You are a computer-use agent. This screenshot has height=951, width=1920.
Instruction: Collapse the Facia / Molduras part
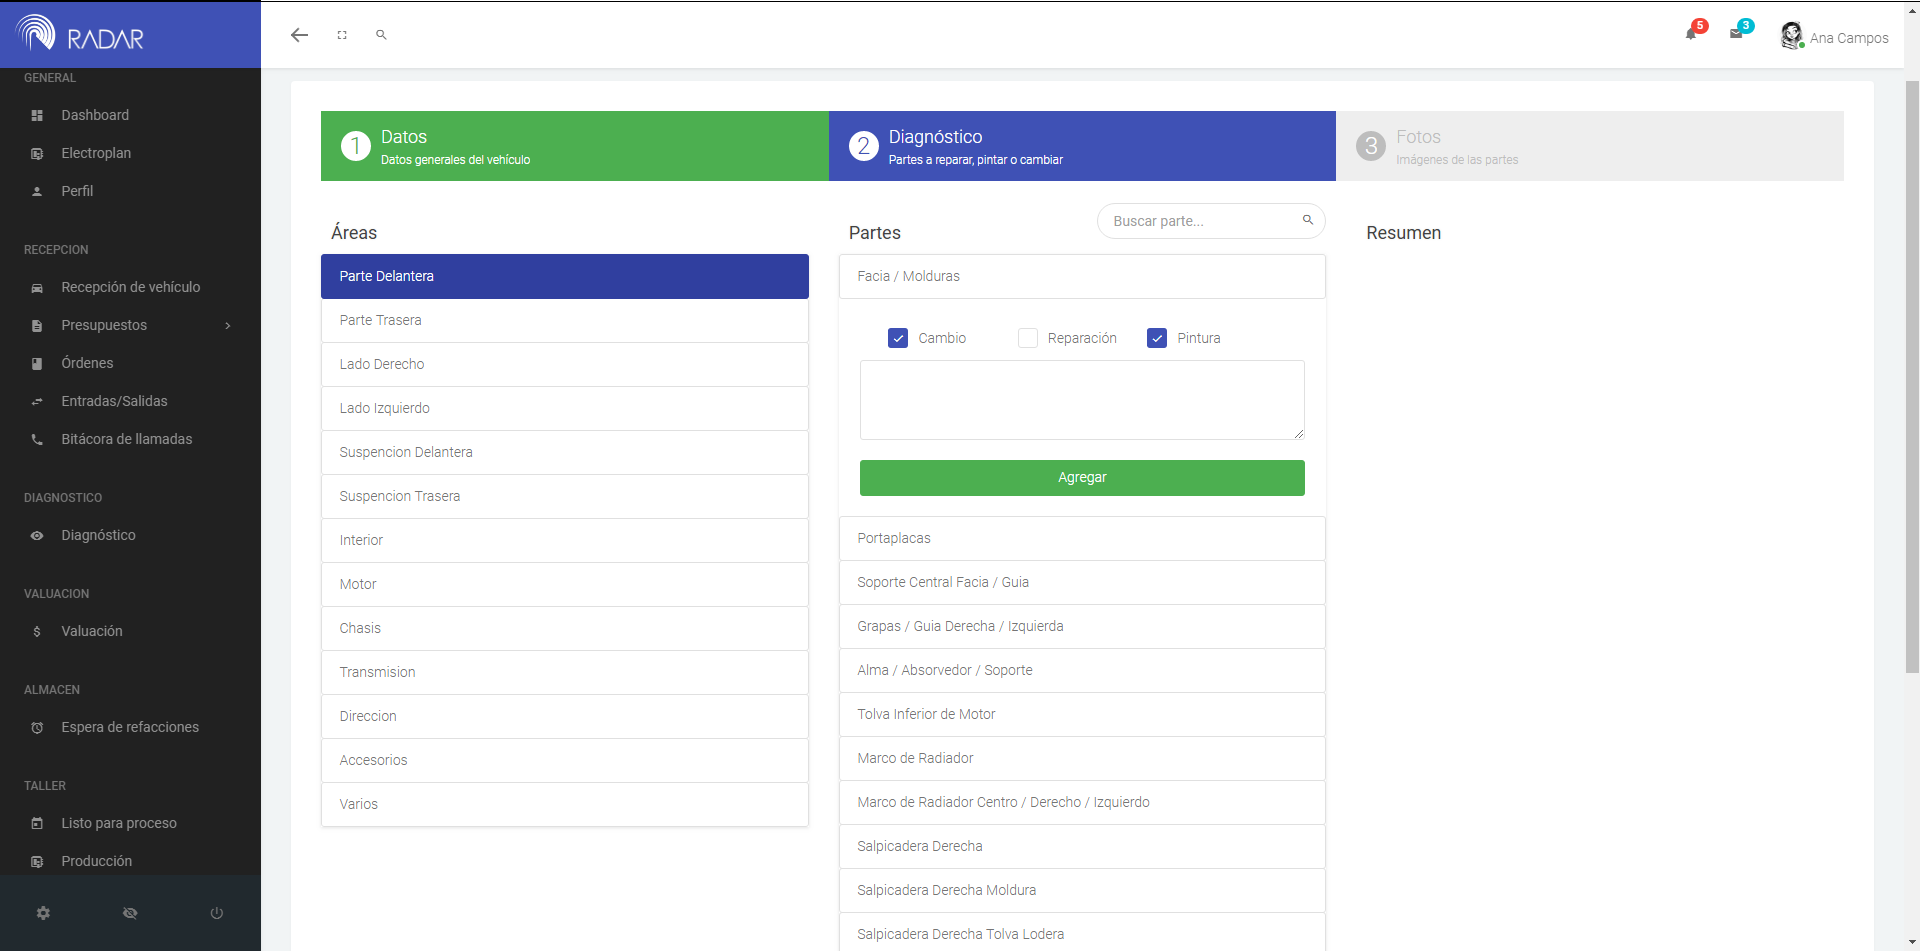(x=1081, y=276)
